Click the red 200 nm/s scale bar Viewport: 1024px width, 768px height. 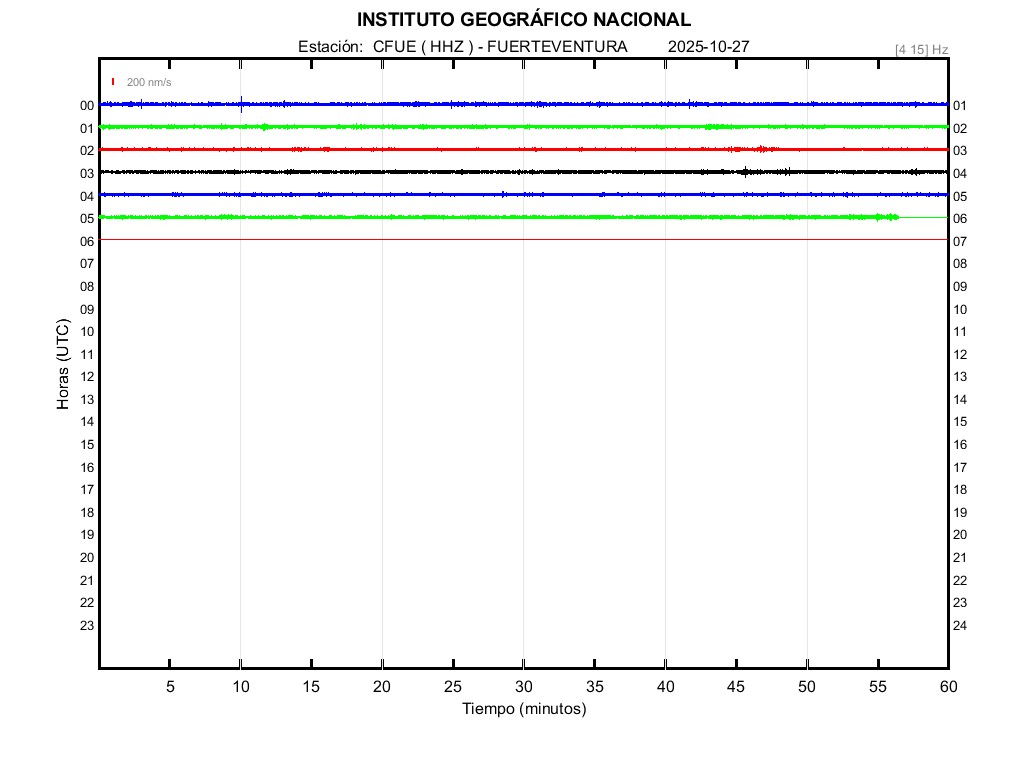(113, 82)
